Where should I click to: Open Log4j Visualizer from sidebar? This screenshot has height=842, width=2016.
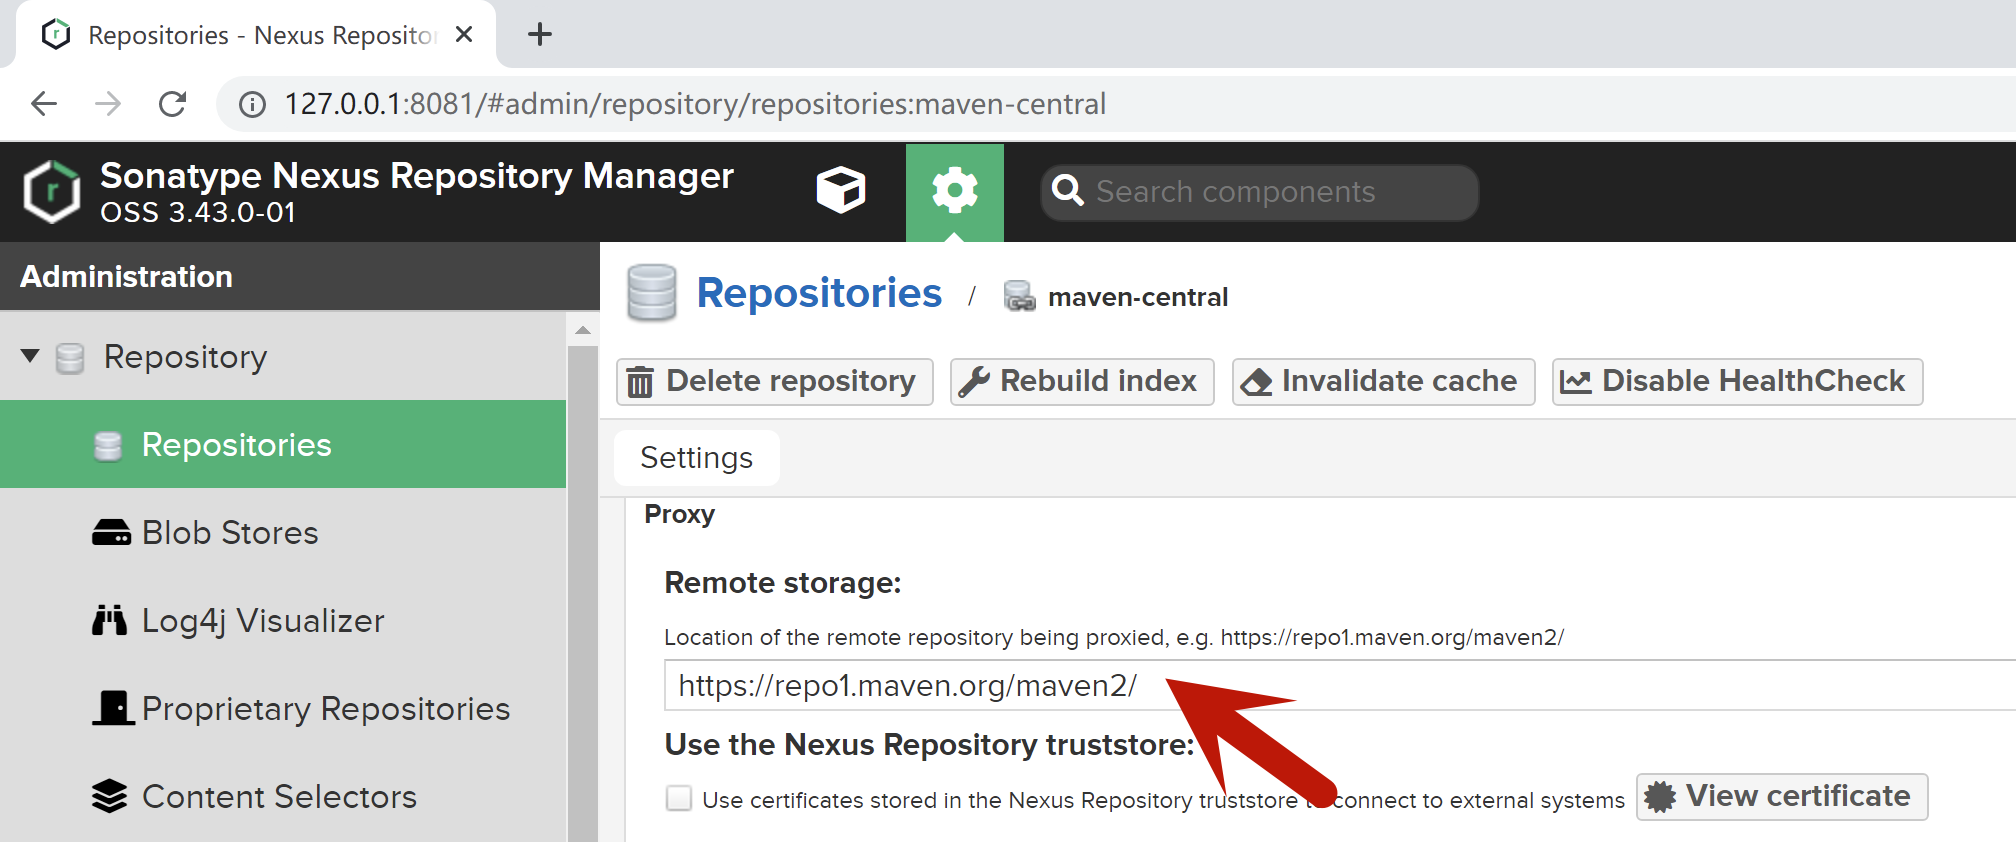point(262,621)
